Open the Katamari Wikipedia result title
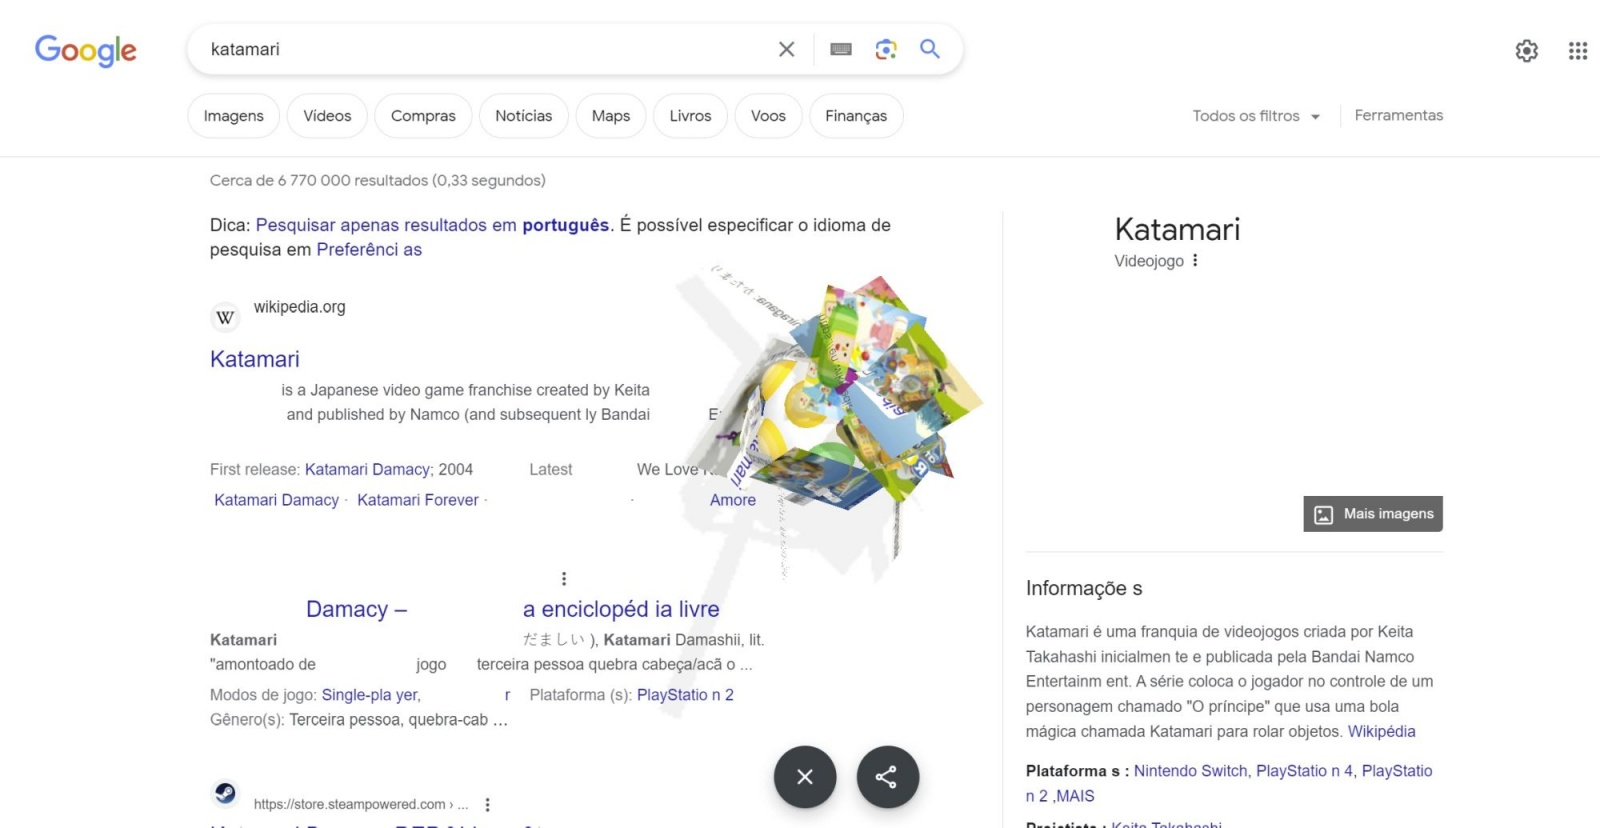The image size is (1600, 828). point(255,359)
